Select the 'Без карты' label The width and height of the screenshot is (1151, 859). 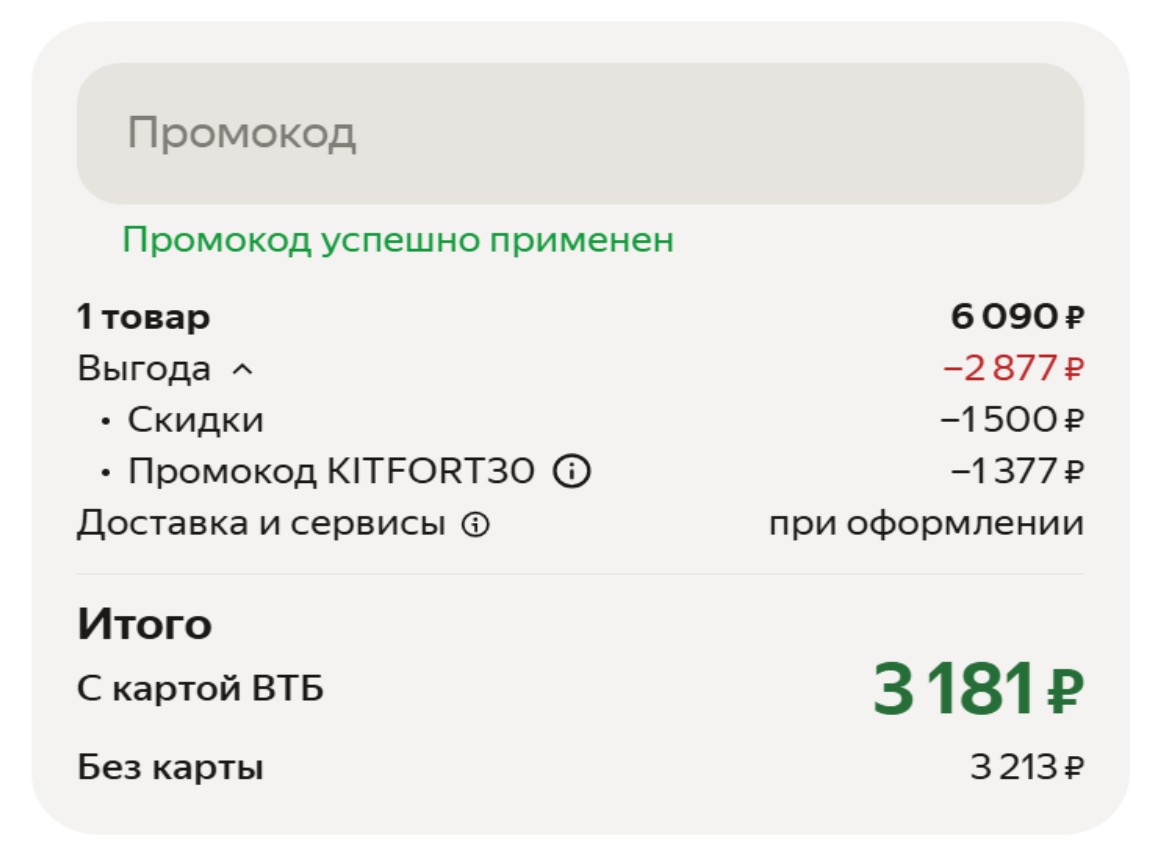click(x=170, y=768)
